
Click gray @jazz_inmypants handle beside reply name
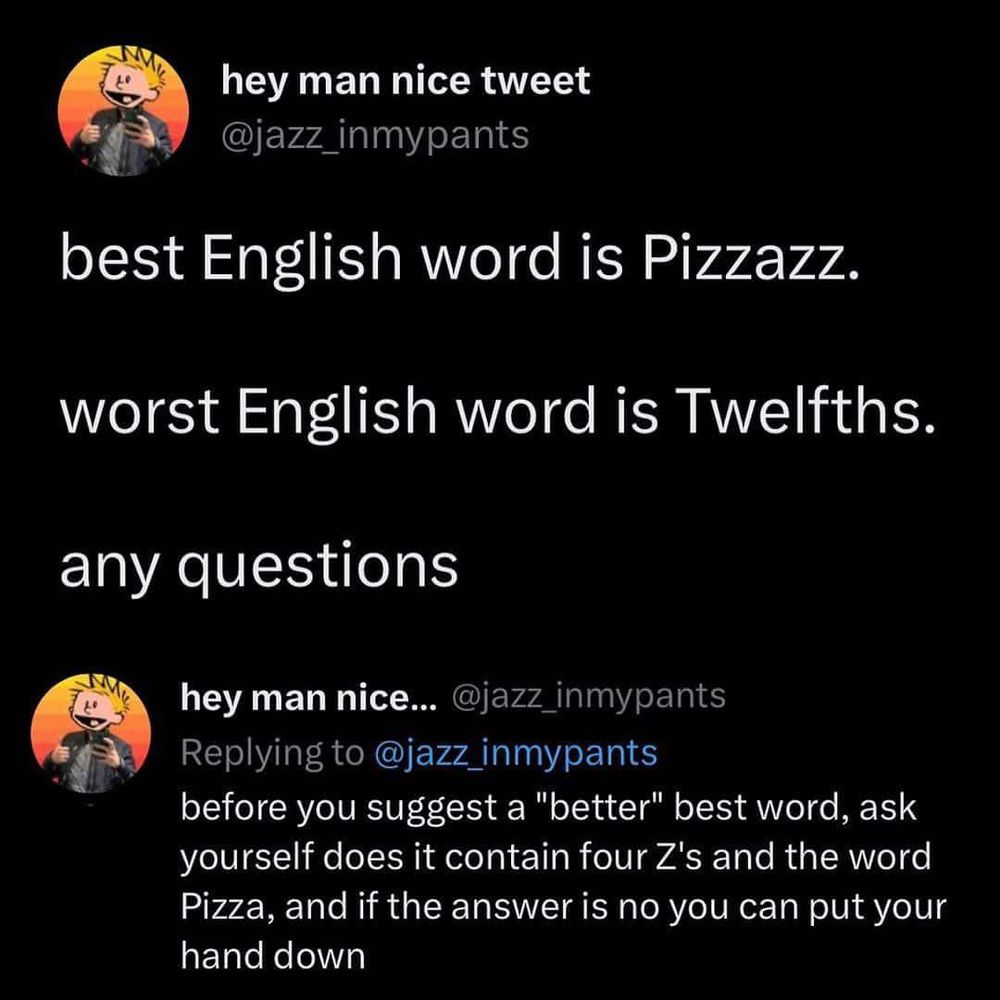589,696
